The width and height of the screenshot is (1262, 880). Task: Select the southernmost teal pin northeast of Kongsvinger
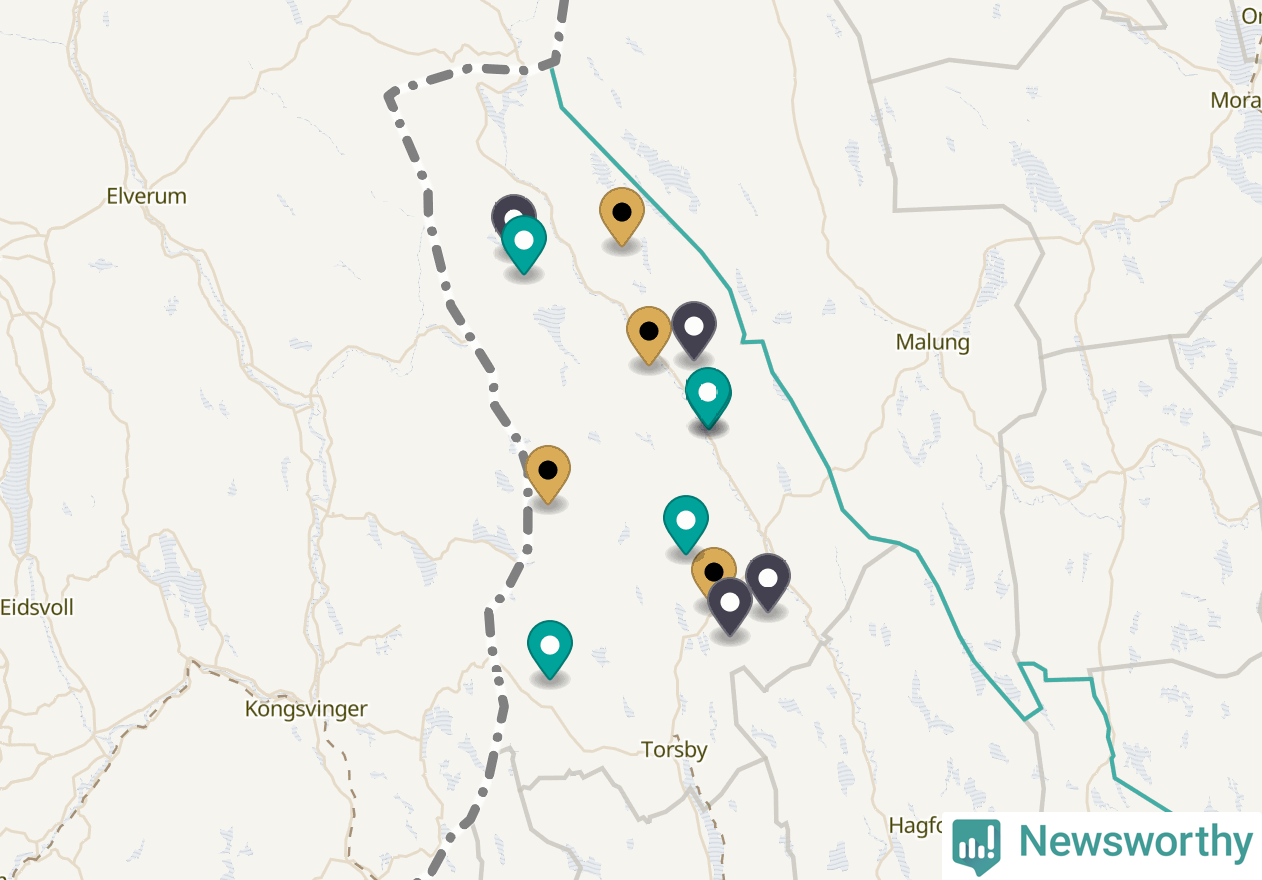pos(550,649)
